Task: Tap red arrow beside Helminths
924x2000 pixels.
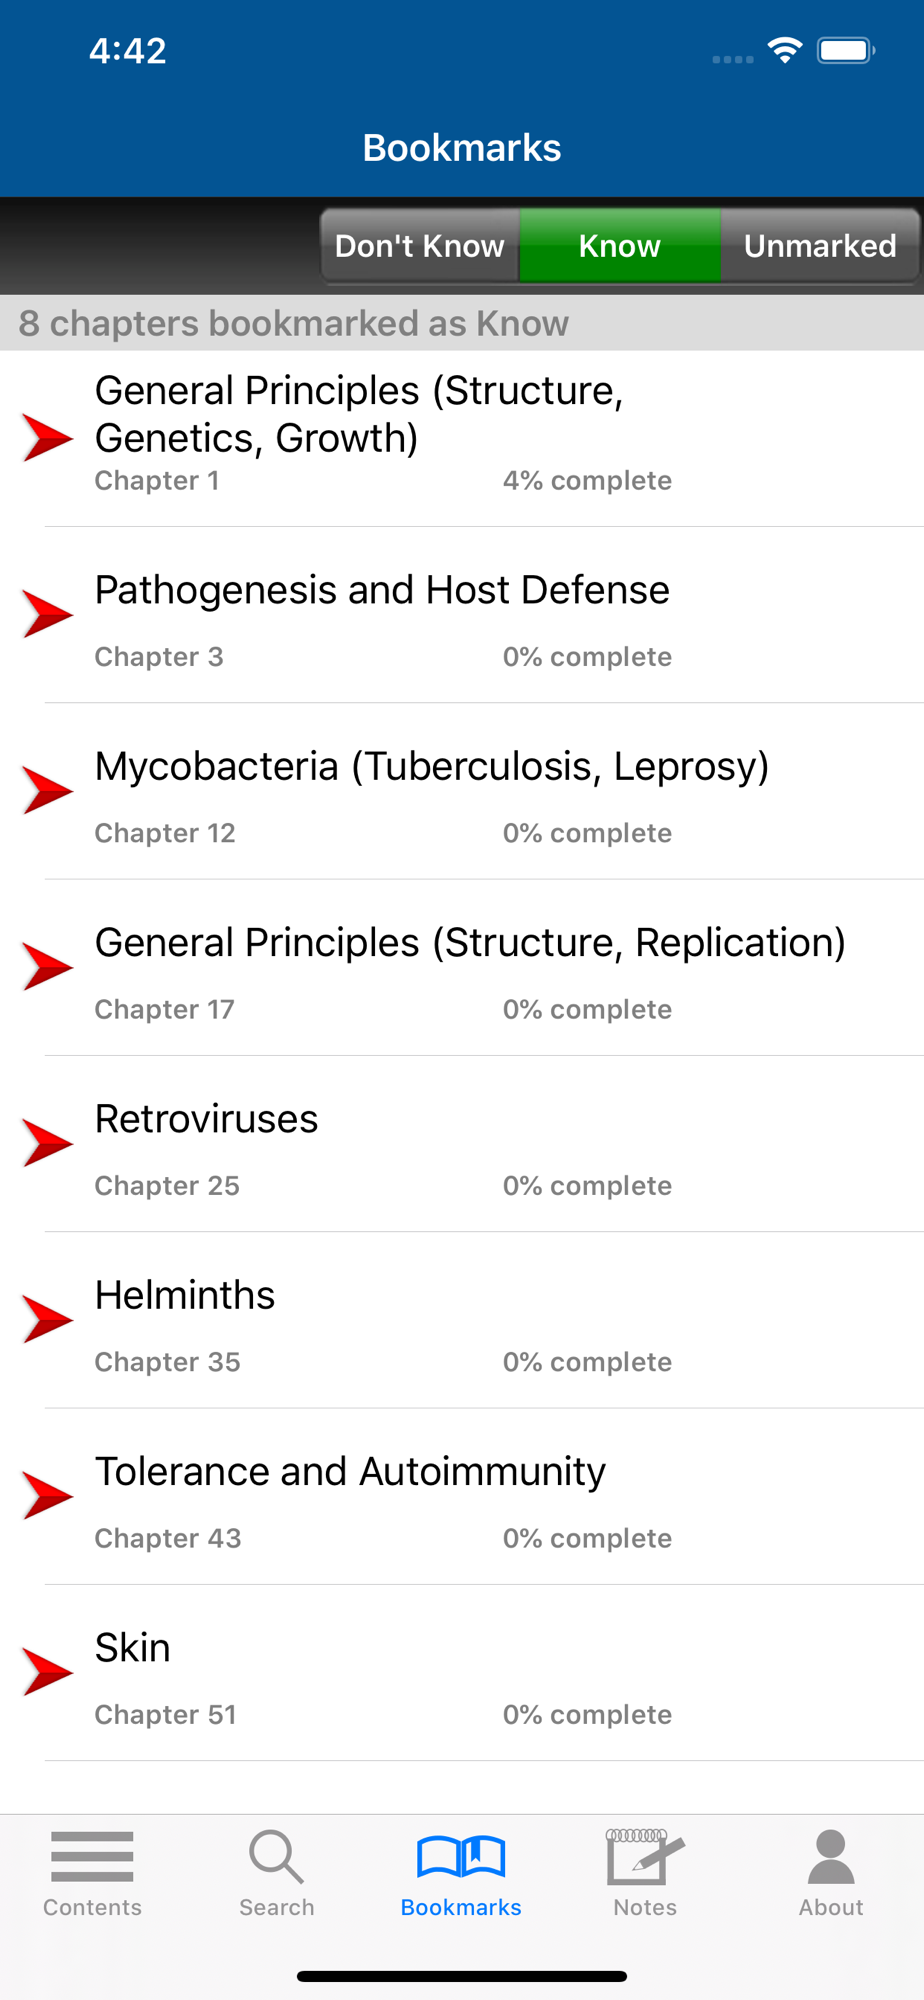Action: [x=47, y=1319]
